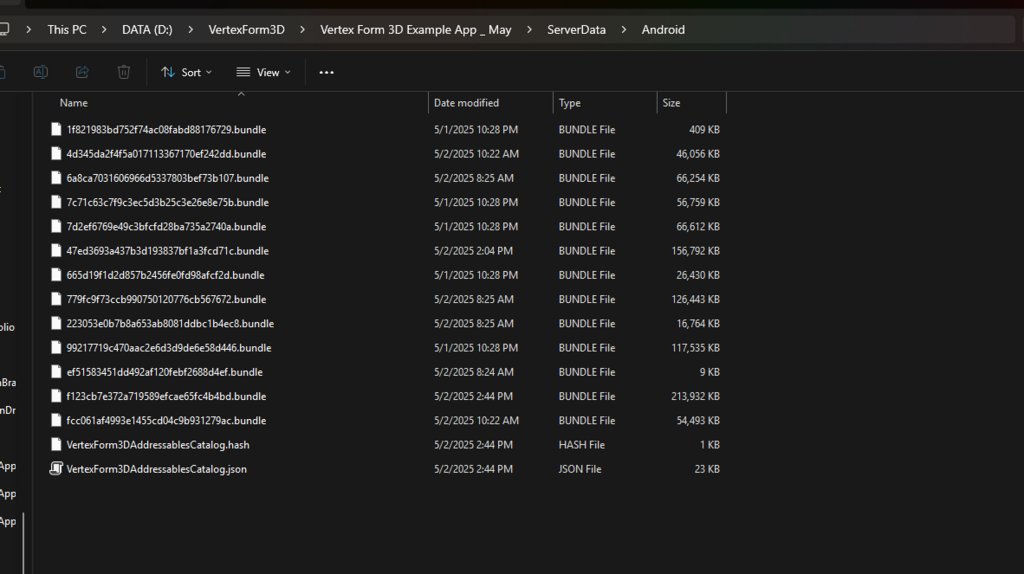Click the file icon of f123cb7e372a719589efcae65fc4b4bd.bundle
The width and height of the screenshot is (1024, 574).
coord(56,396)
